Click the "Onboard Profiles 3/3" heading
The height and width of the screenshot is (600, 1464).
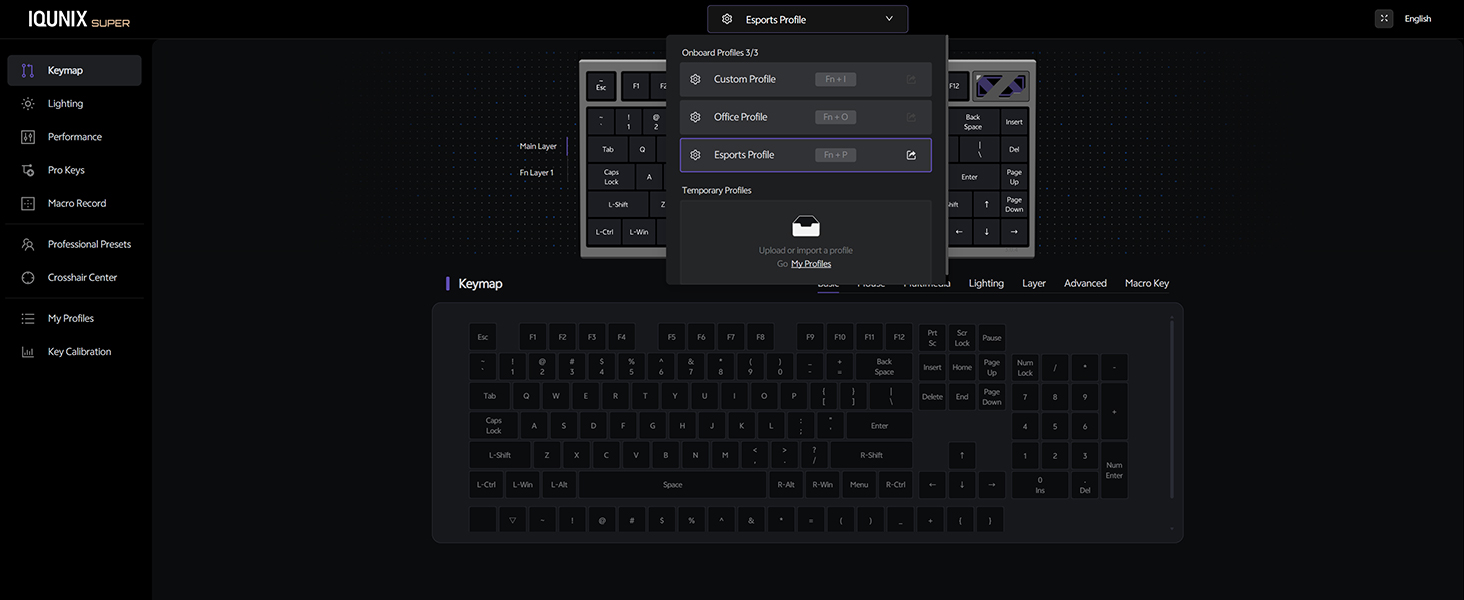[720, 52]
